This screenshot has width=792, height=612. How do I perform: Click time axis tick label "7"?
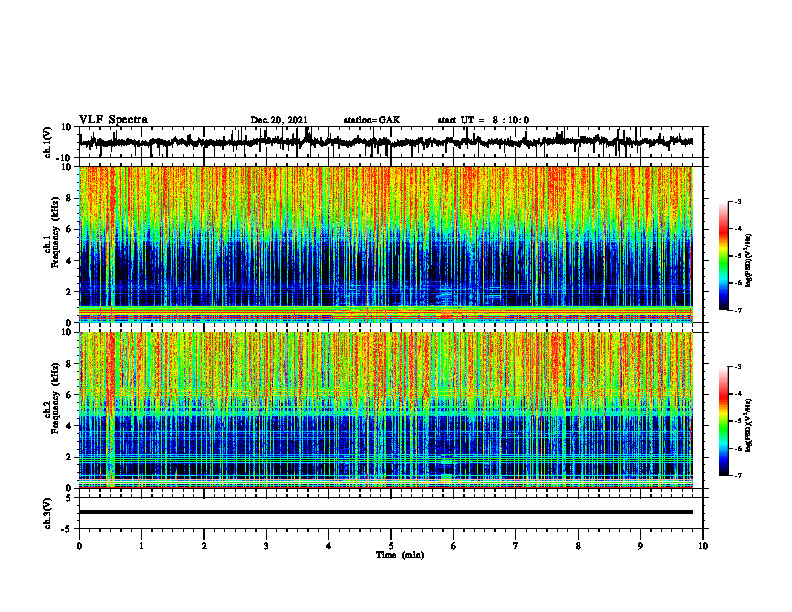[x=516, y=546]
